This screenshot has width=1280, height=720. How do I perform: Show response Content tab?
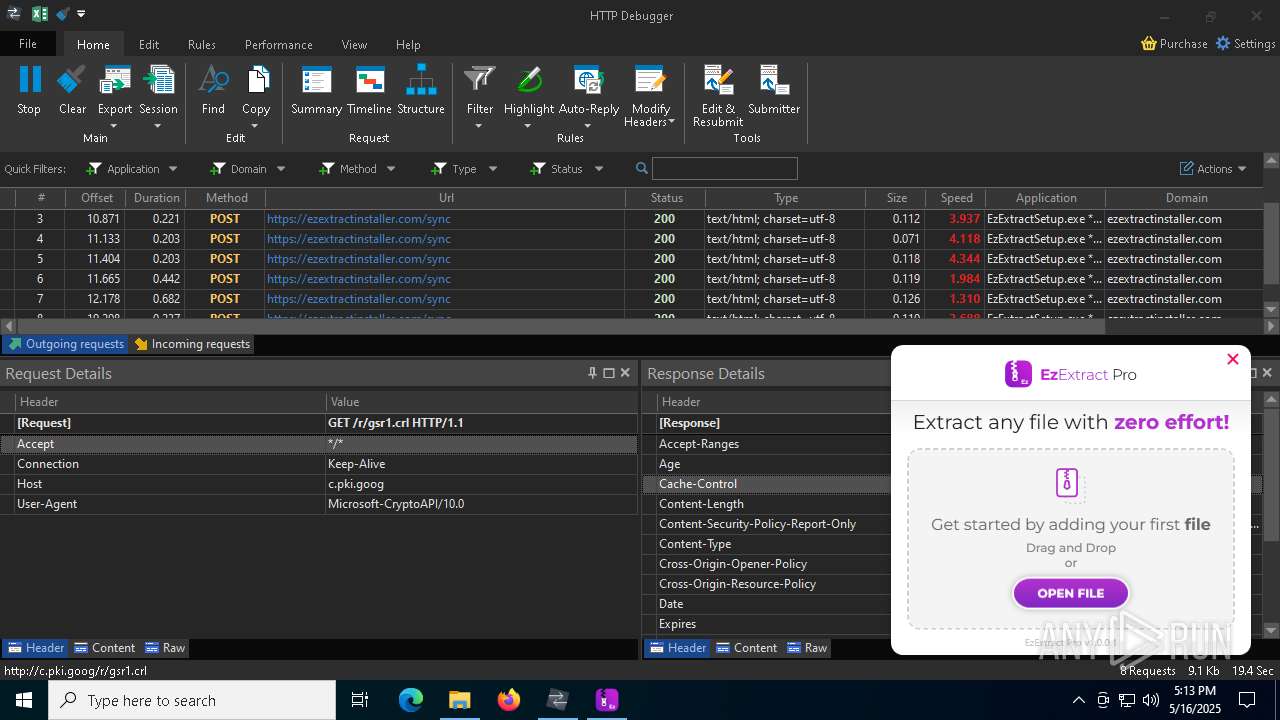pos(746,648)
